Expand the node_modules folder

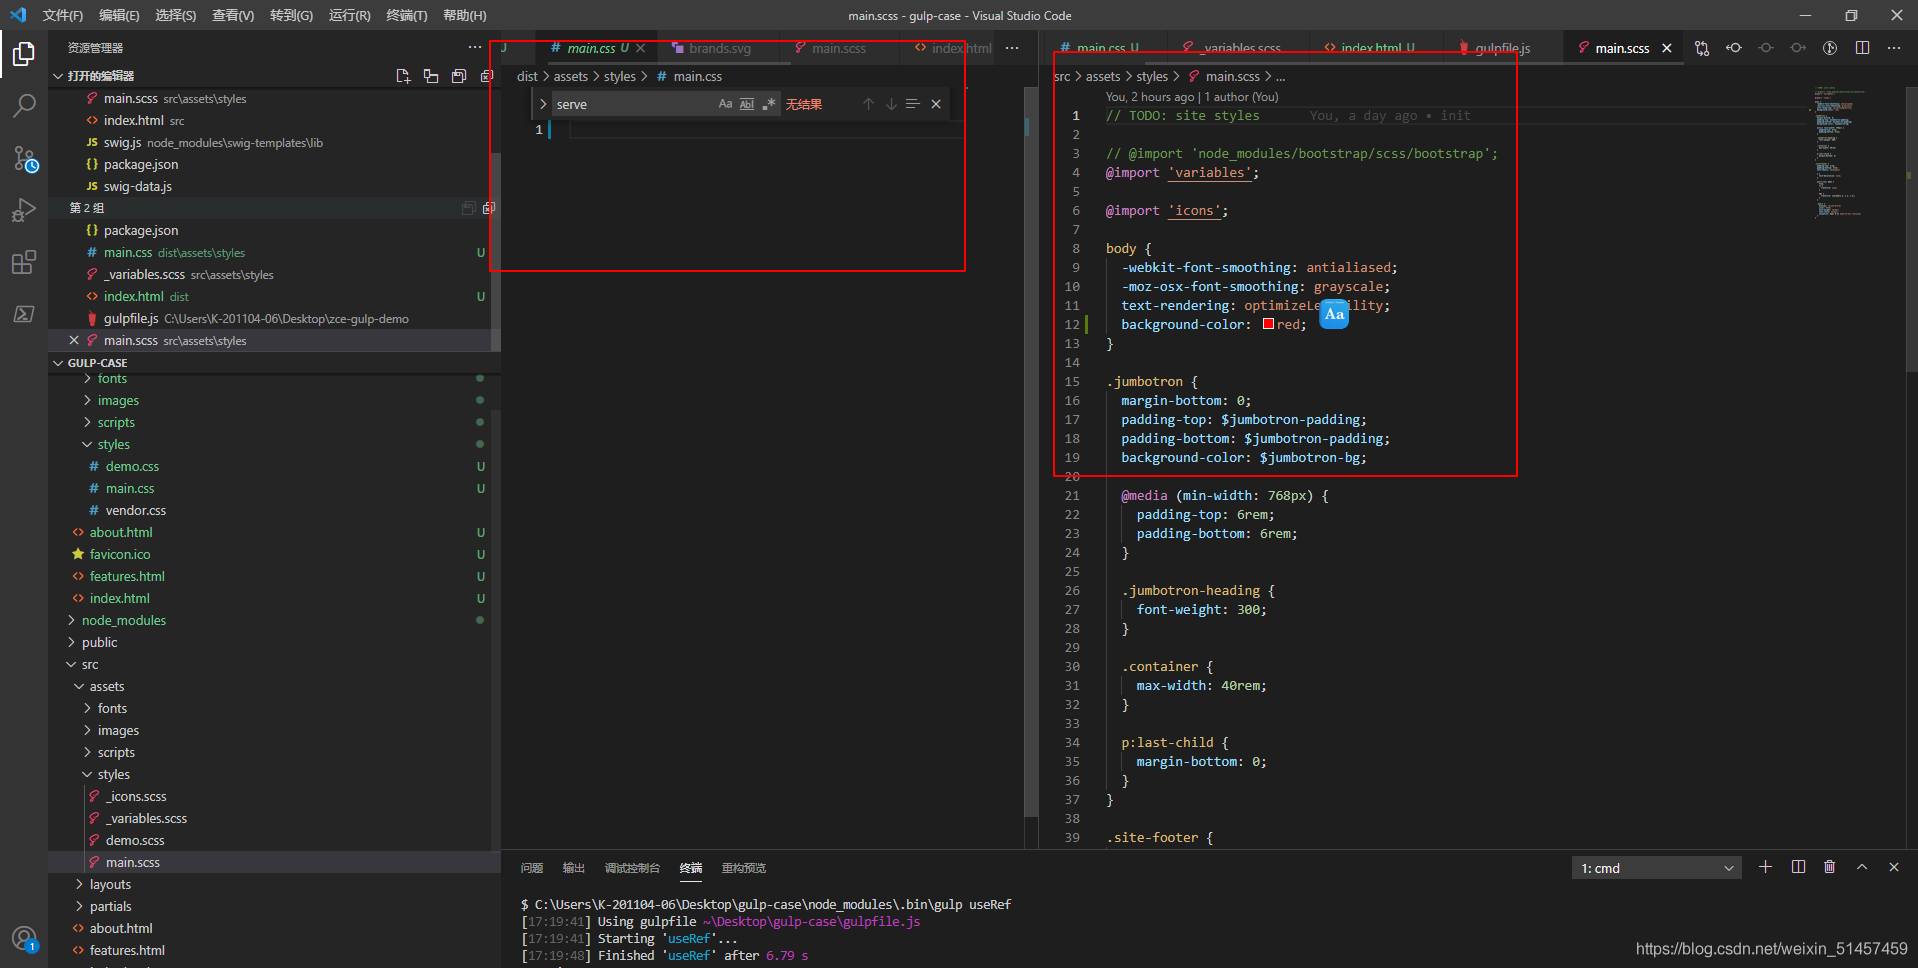(x=71, y=620)
